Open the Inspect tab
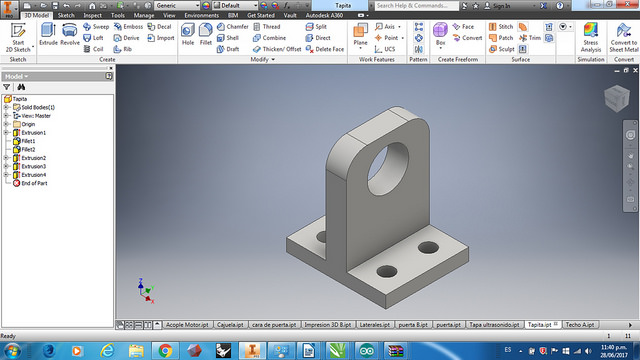Image resolution: width=640 pixels, height=360 pixels. pos(93,16)
